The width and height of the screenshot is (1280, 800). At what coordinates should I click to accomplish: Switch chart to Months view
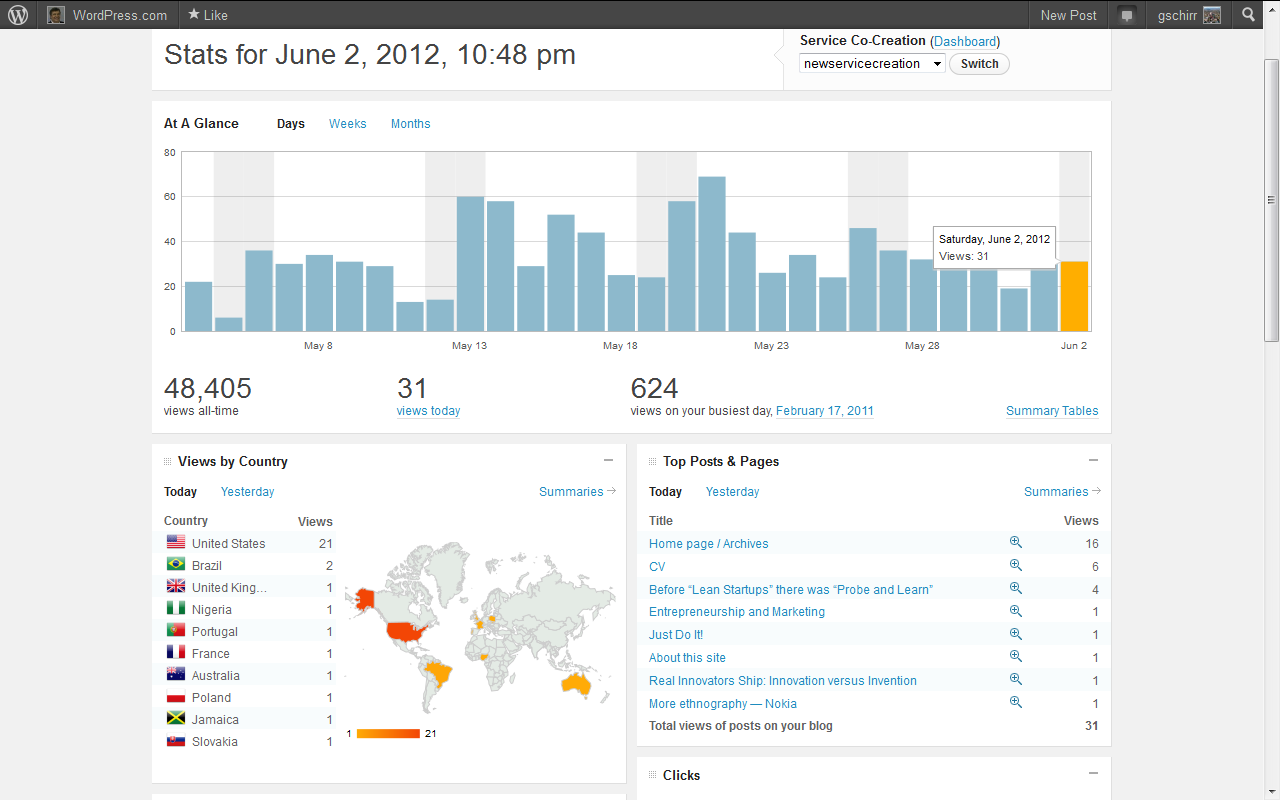tap(410, 124)
